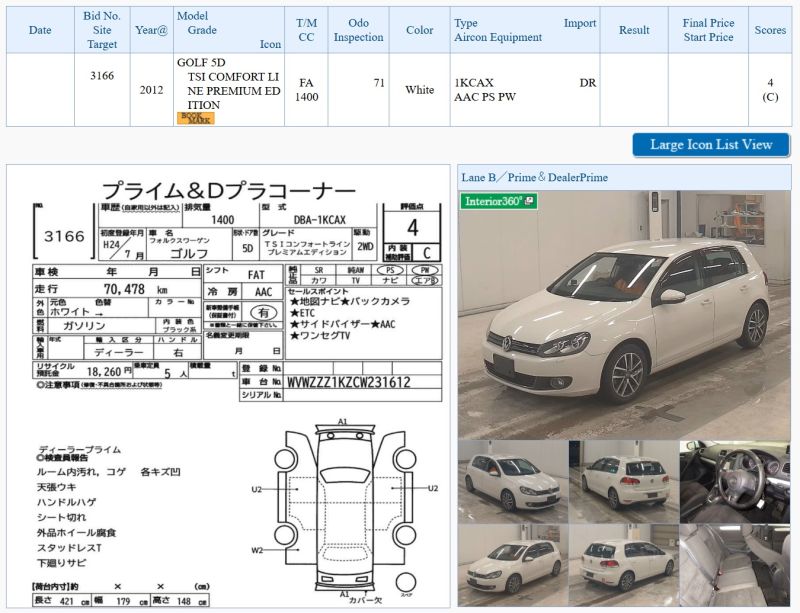This screenshot has height=613, width=800.
Task: Click the Bid No. Site Target header
Action: (102, 30)
